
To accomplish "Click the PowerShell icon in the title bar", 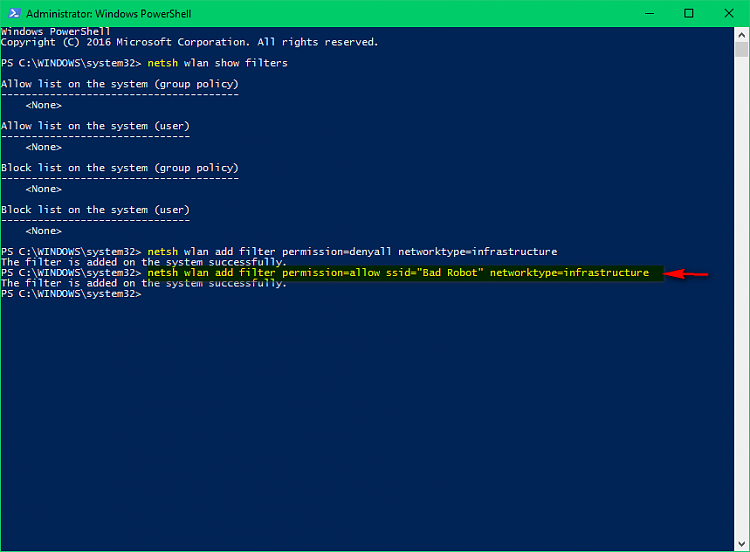I will tap(13, 14).
